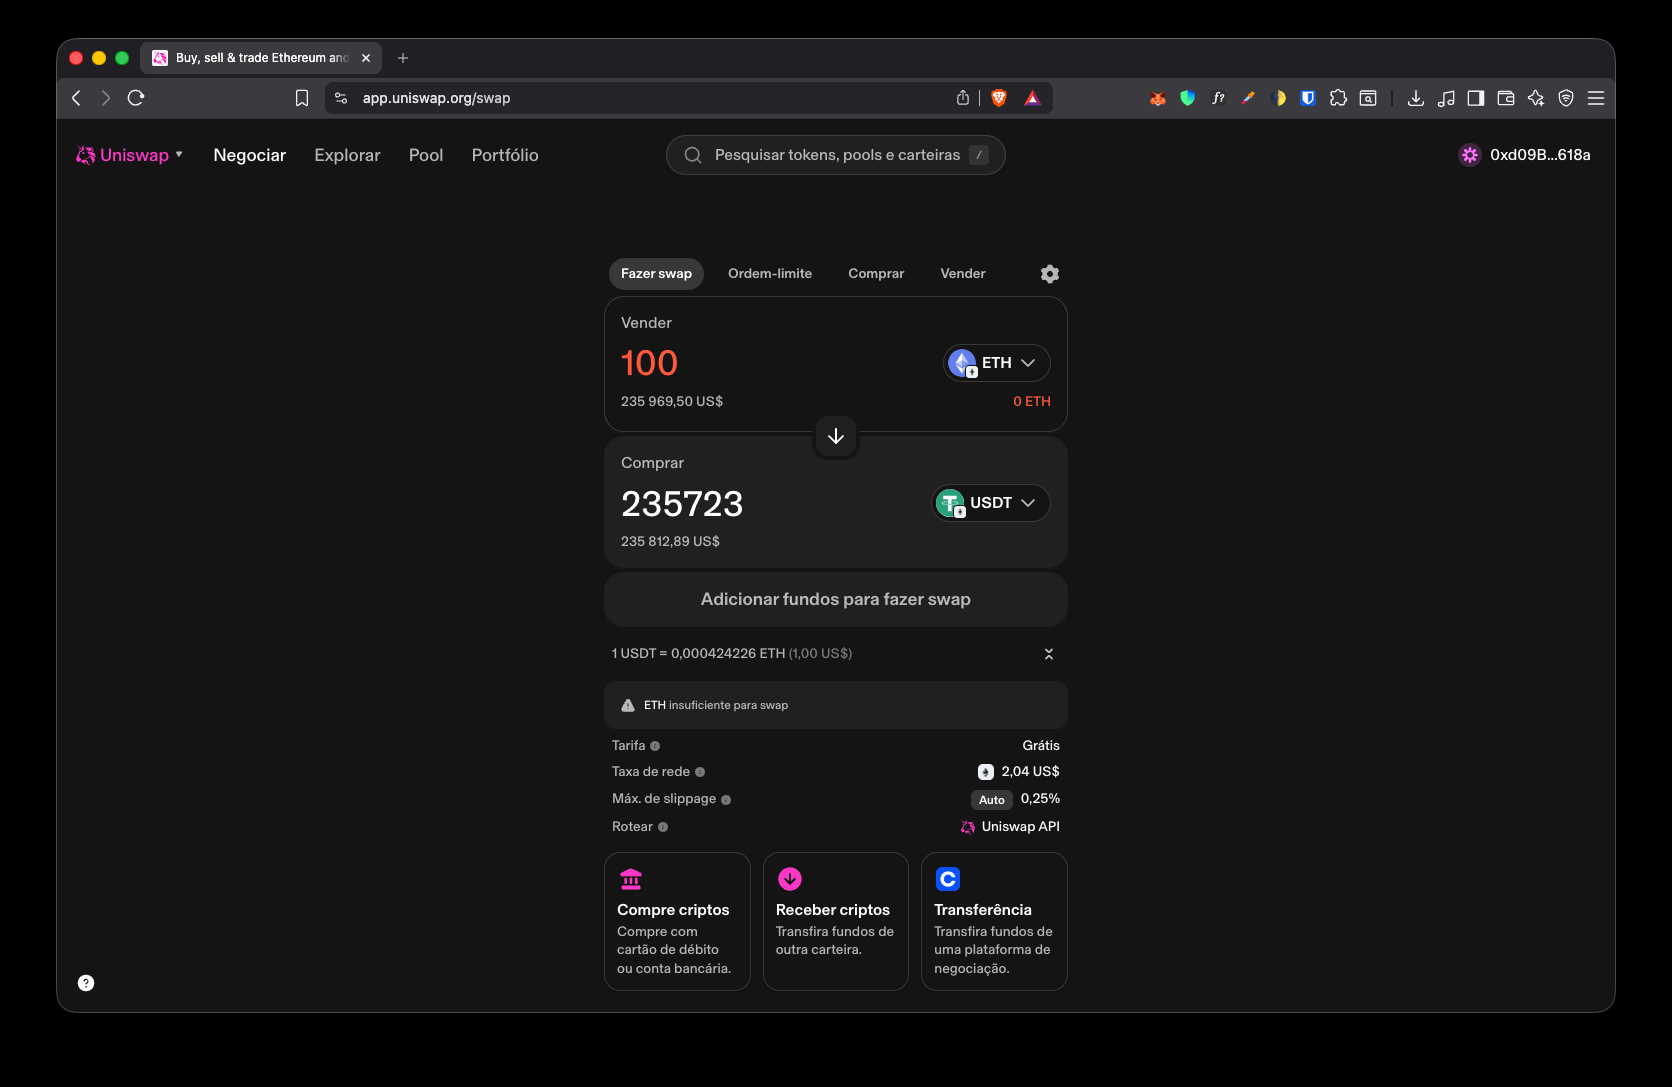Click the Brave Shields lion icon

point(998,98)
